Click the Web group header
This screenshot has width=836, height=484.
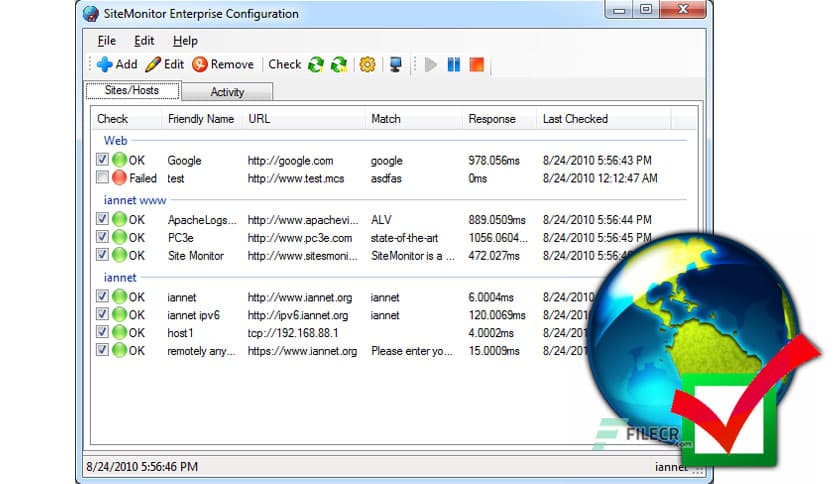click(115, 141)
